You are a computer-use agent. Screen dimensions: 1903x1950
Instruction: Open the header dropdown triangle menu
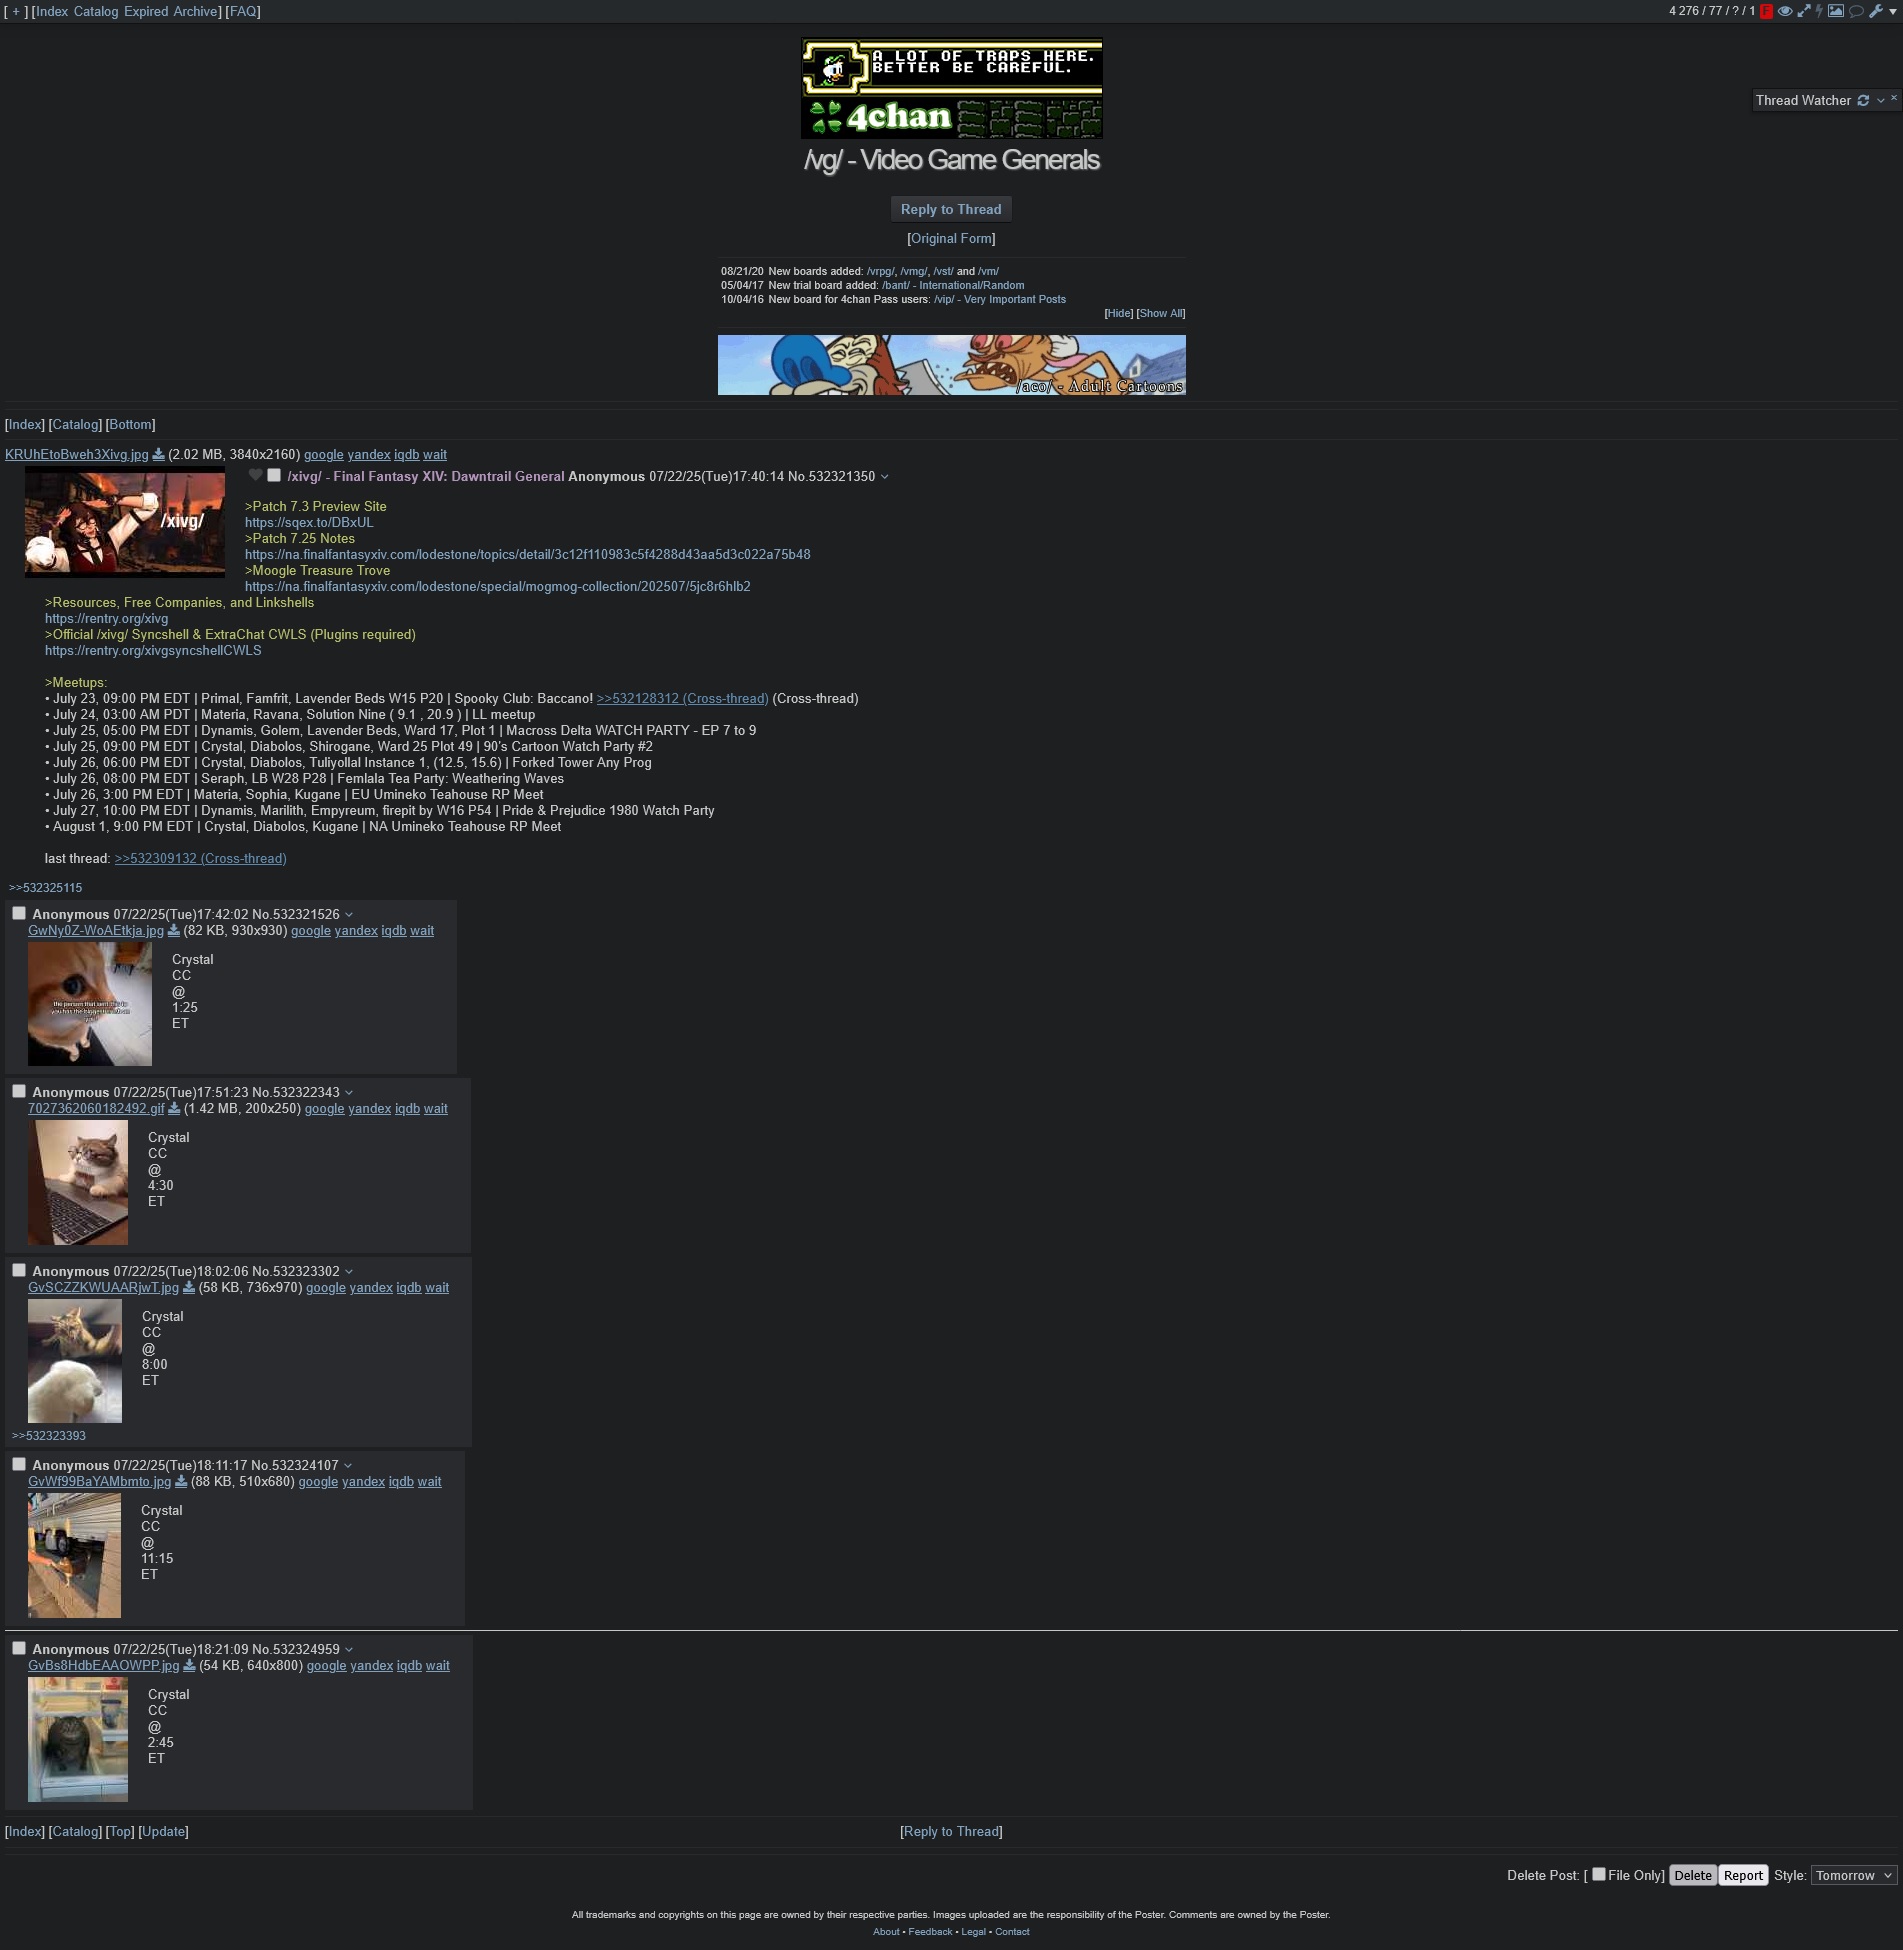(1893, 11)
